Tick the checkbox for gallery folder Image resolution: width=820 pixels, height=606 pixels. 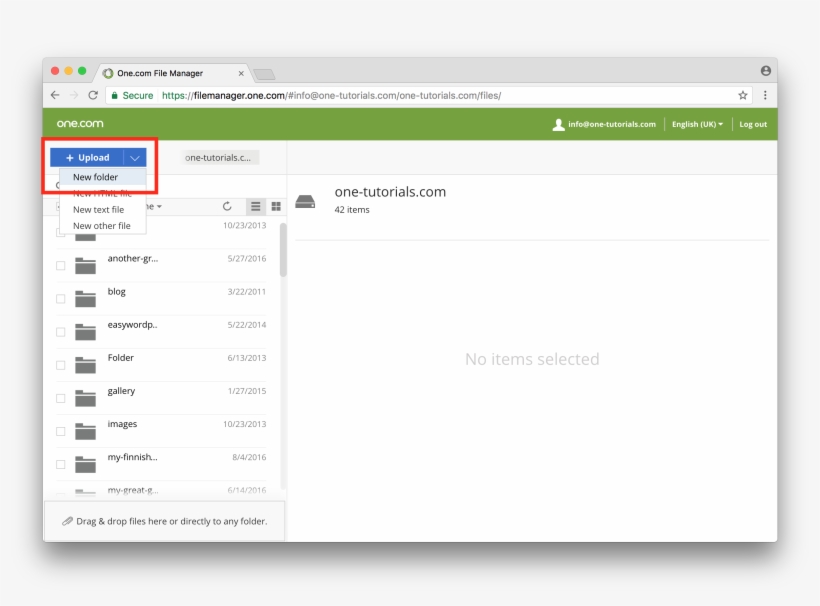(x=61, y=398)
